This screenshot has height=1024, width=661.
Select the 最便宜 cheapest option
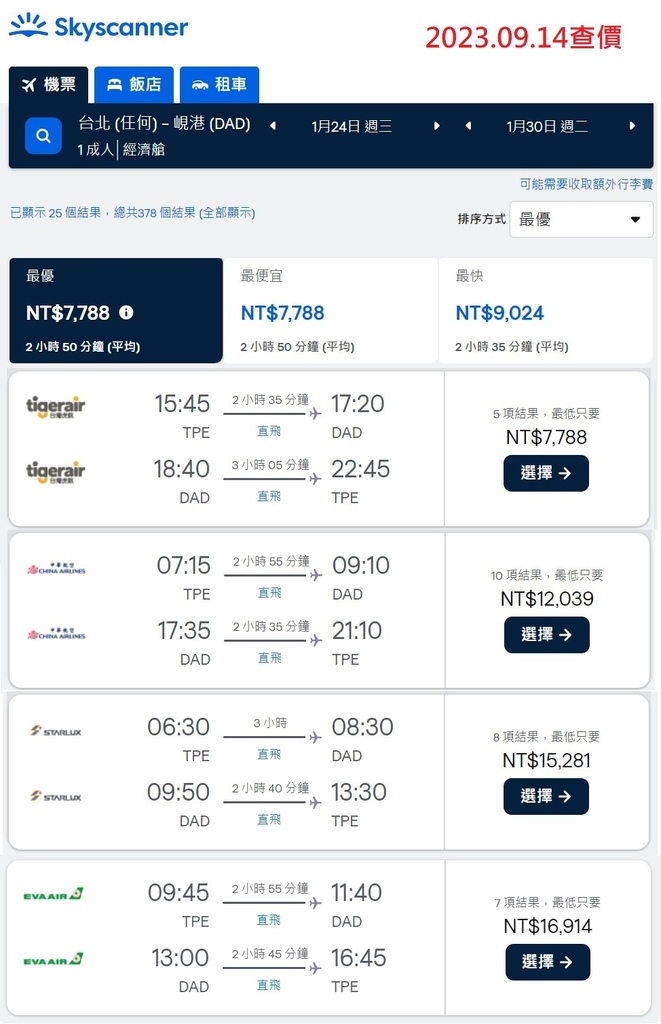coord(330,311)
